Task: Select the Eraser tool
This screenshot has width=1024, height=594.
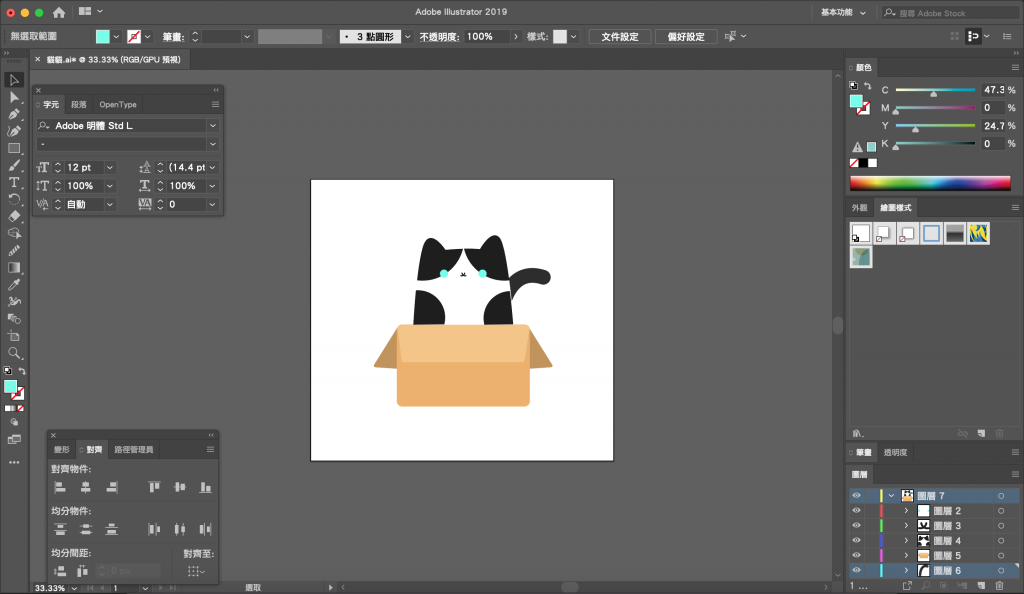Action: [x=14, y=216]
